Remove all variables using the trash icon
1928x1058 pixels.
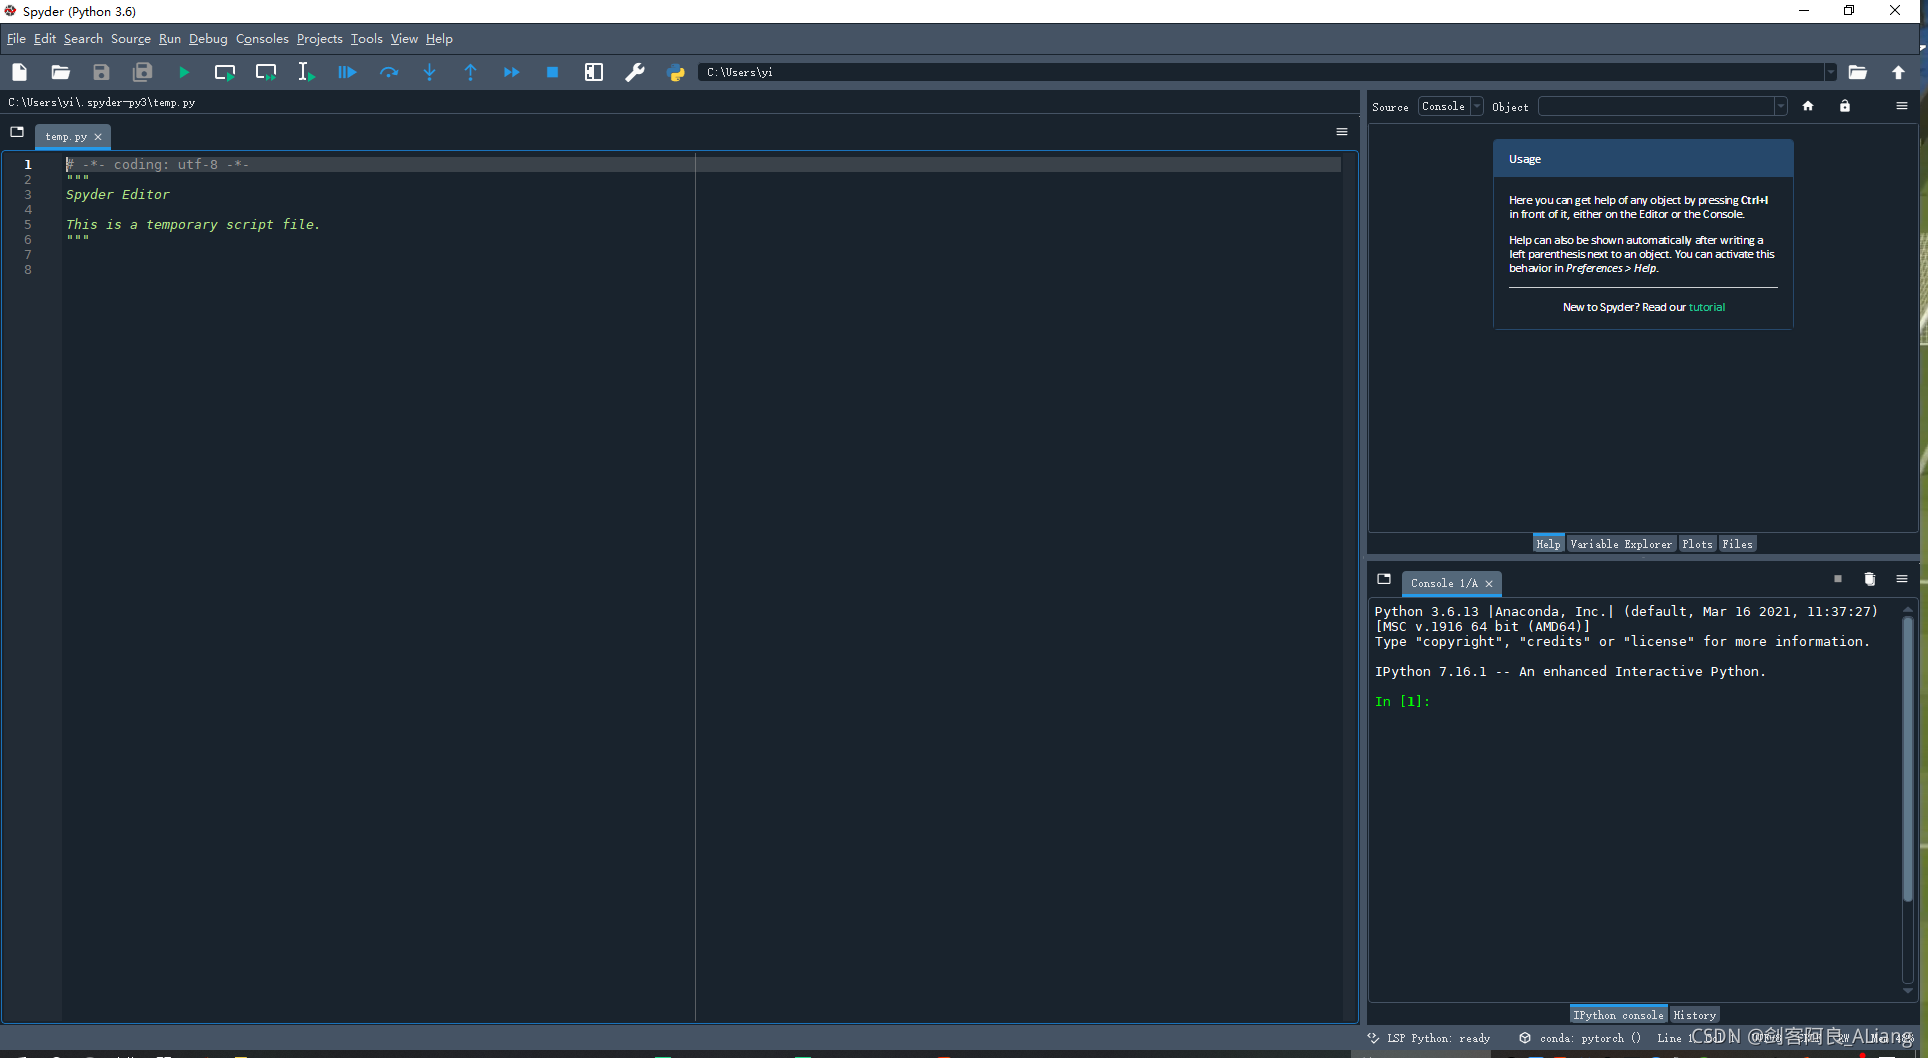pyautogui.click(x=1869, y=579)
